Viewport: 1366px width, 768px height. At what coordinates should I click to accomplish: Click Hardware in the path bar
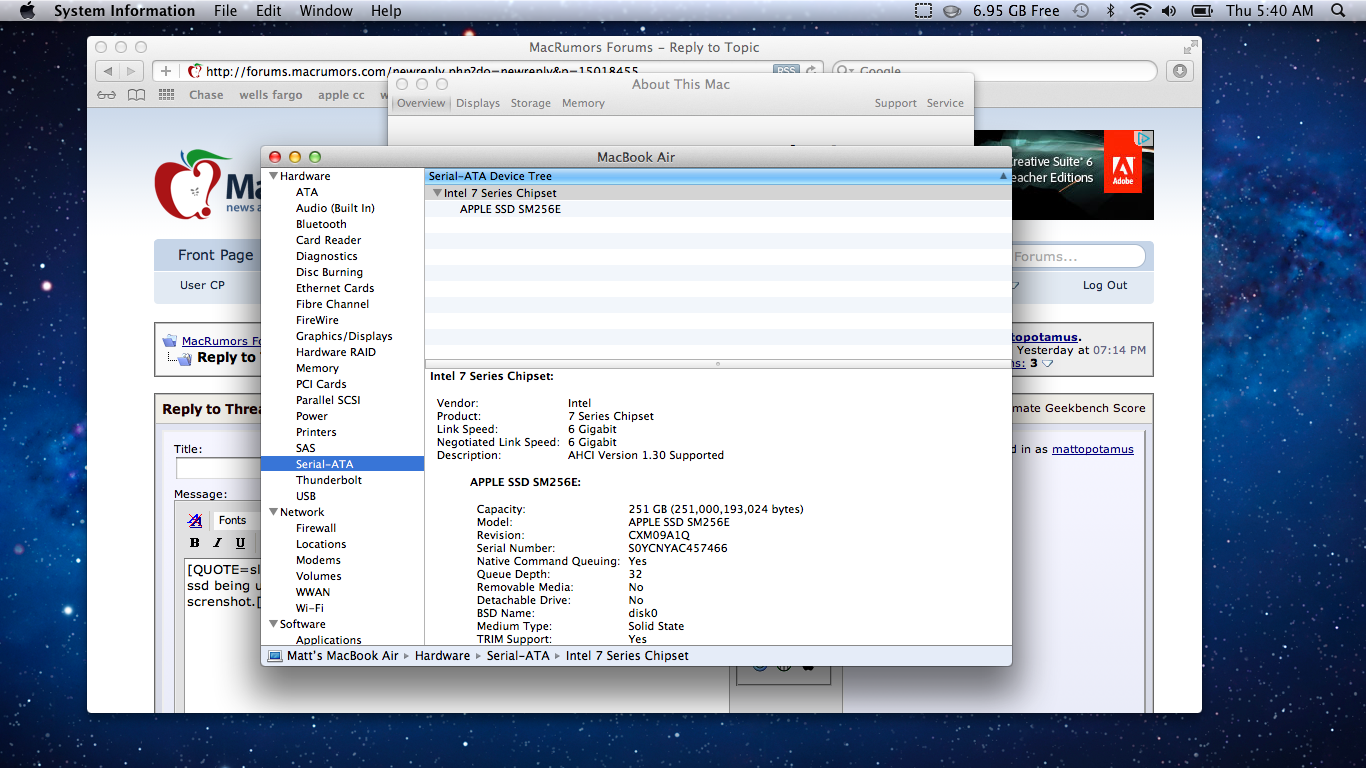click(442, 656)
